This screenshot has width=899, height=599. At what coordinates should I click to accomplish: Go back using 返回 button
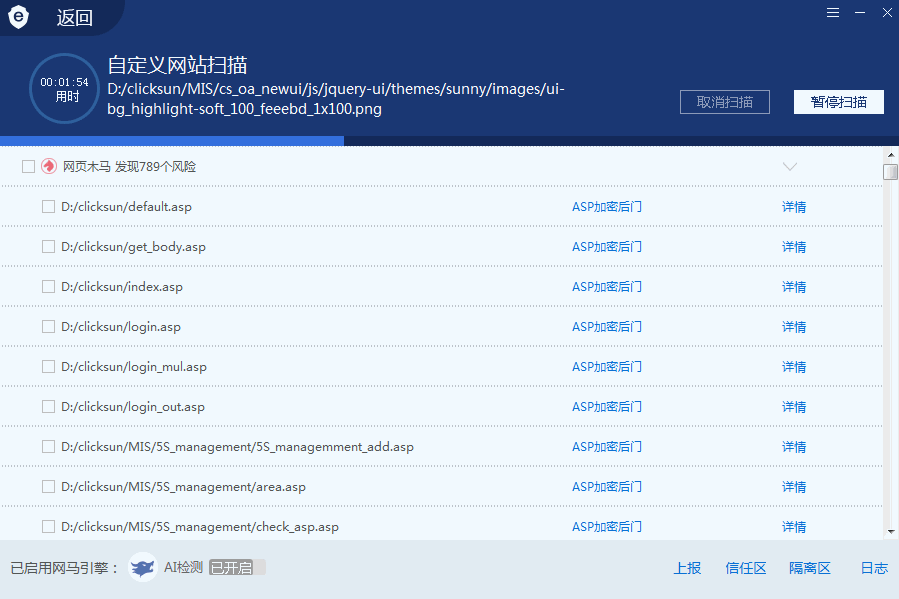pyautogui.click(x=75, y=18)
